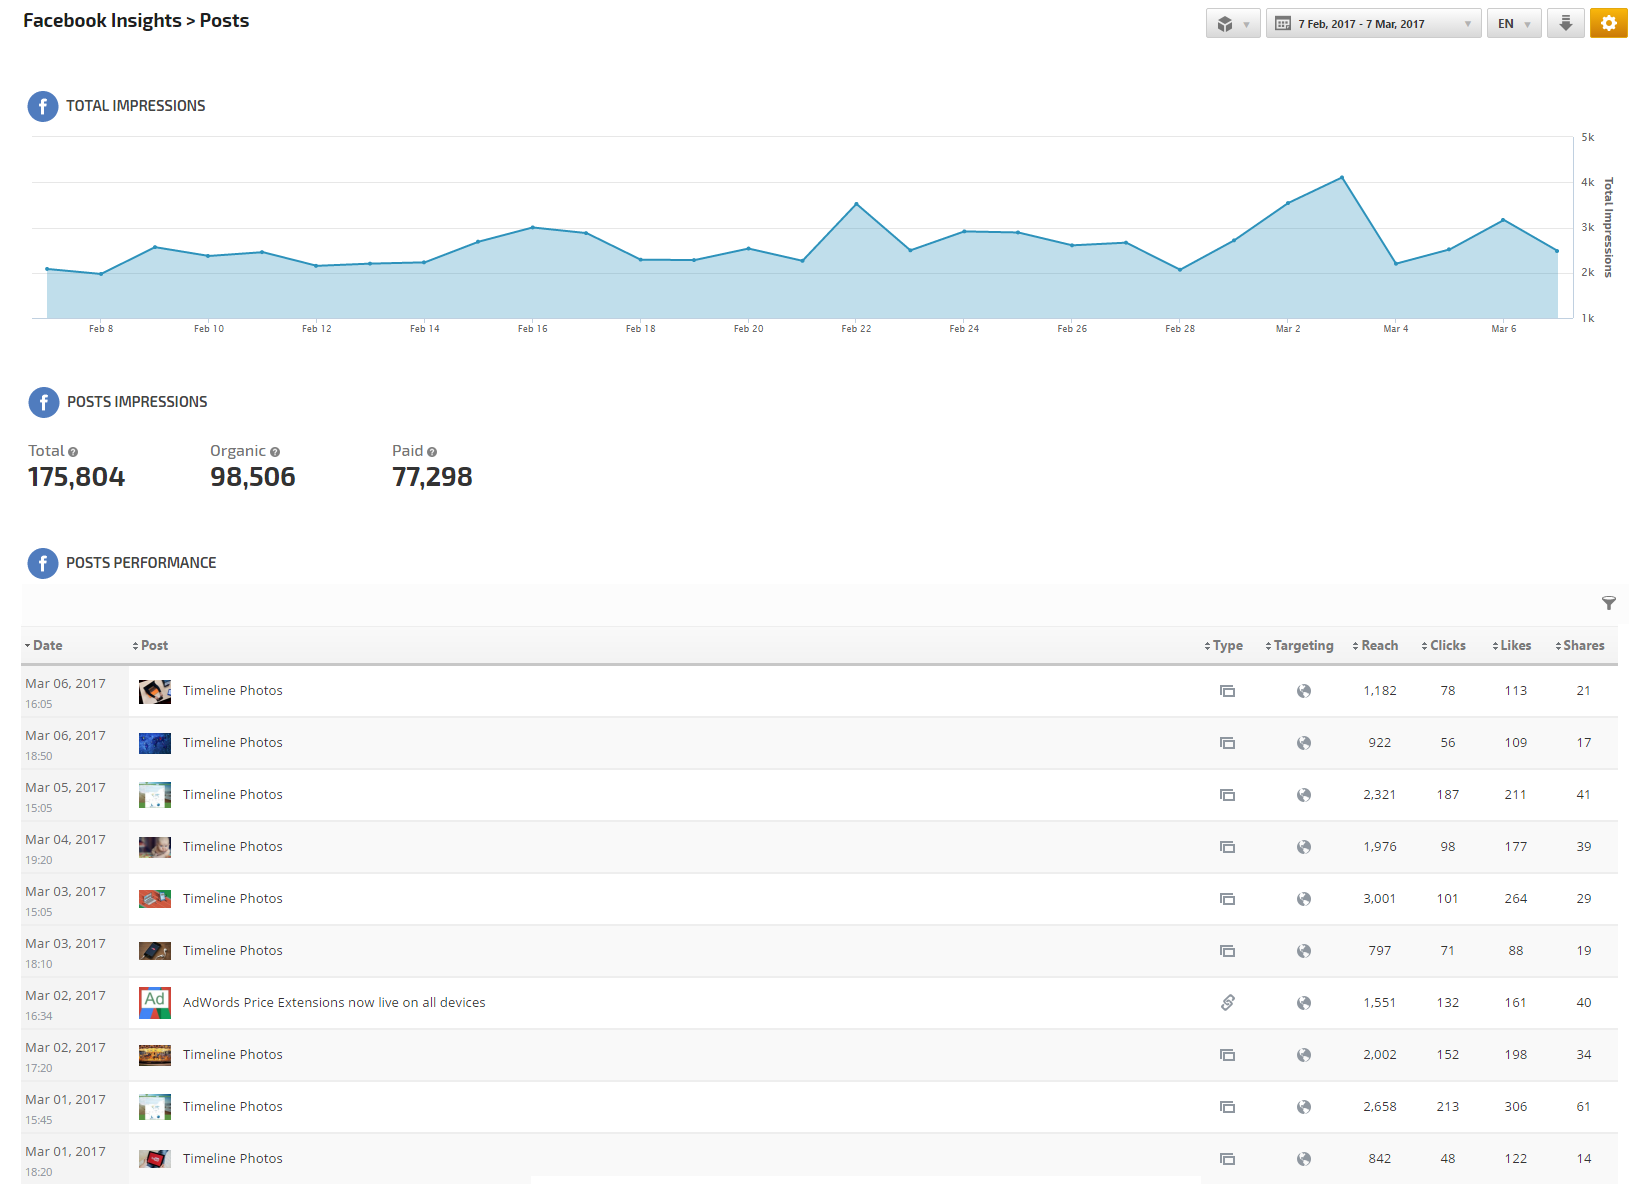
Task: Click the Organic impressions help icon
Action: click(275, 452)
